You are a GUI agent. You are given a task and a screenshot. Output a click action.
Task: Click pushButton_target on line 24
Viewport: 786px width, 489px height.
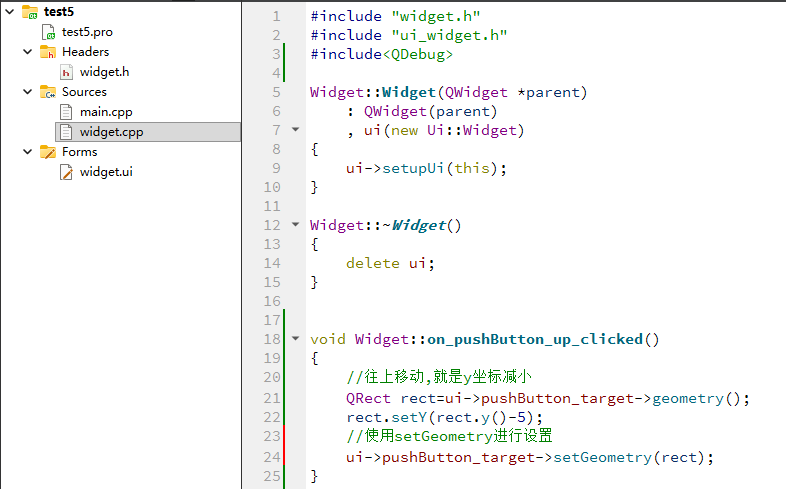tap(459, 457)
